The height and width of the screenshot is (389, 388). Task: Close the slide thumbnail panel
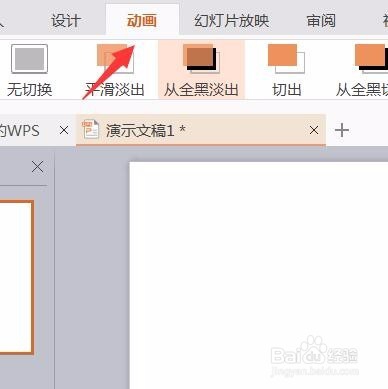pyautogui.click(x=38, y=167)
